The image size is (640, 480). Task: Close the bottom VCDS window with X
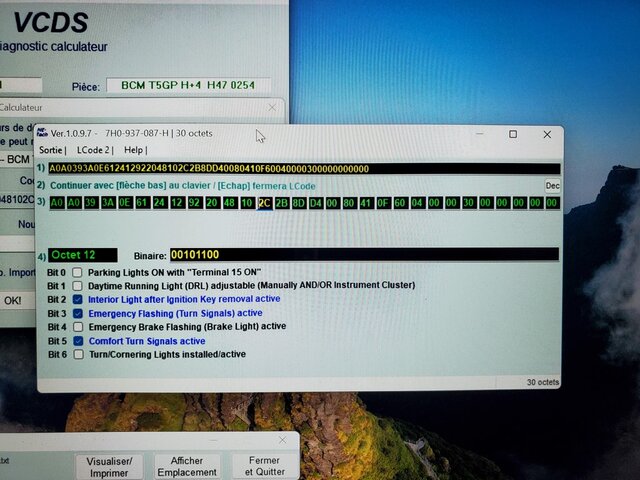pyautogui.click(x=282, y=440)
